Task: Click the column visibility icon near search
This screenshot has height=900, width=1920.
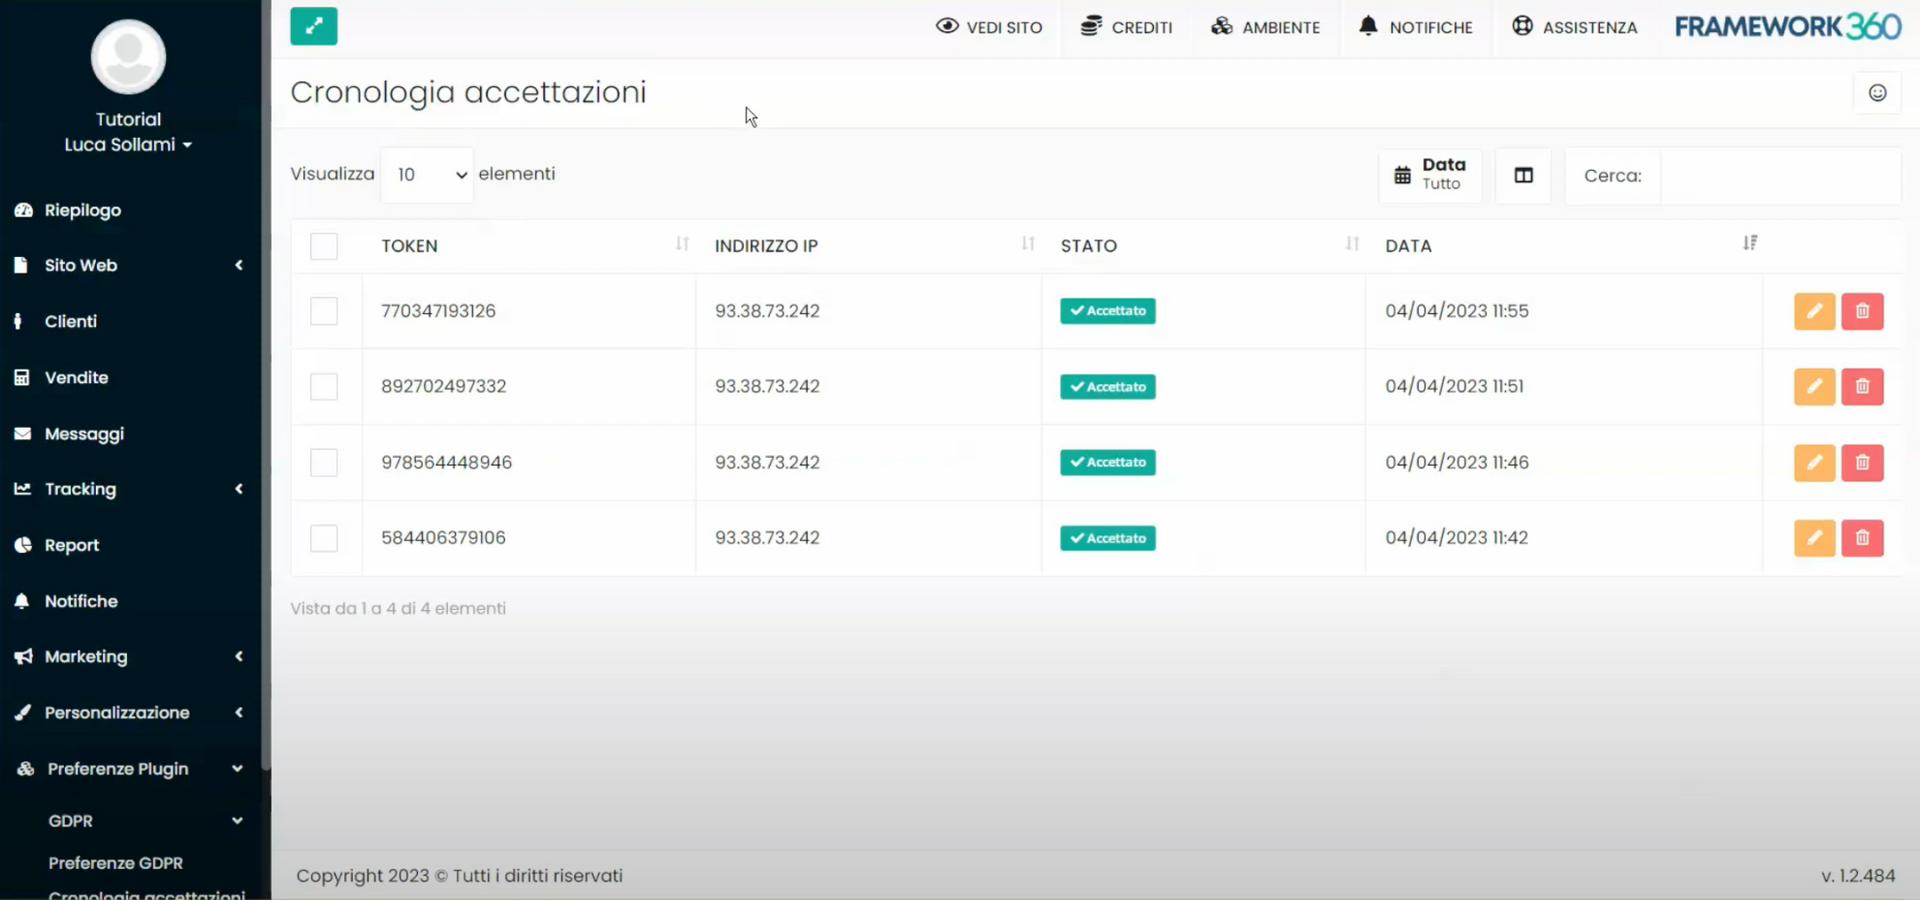Action: click(x=1523, y=175)
